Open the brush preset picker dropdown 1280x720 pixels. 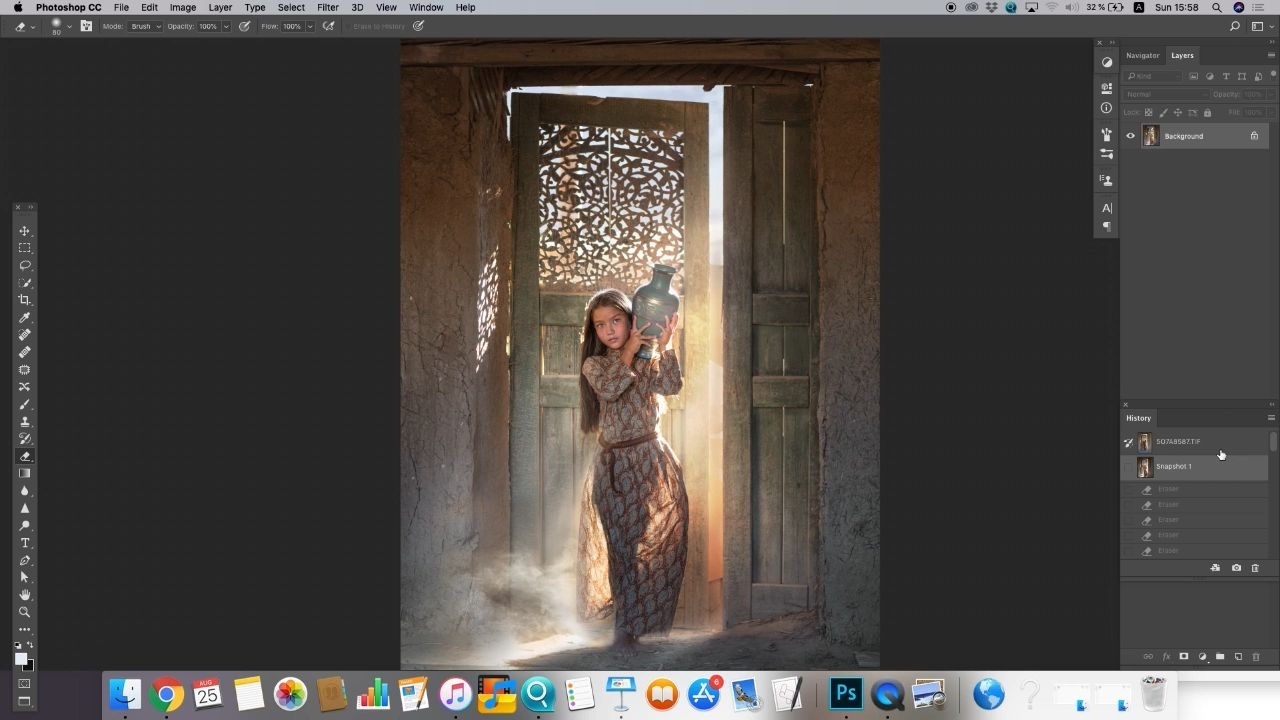tap(69, 26)
